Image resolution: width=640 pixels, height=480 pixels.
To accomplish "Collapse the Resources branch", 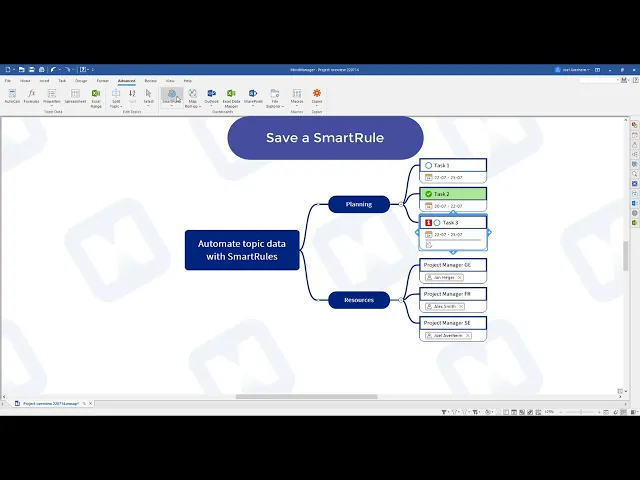I will click(x=401, y=300).
